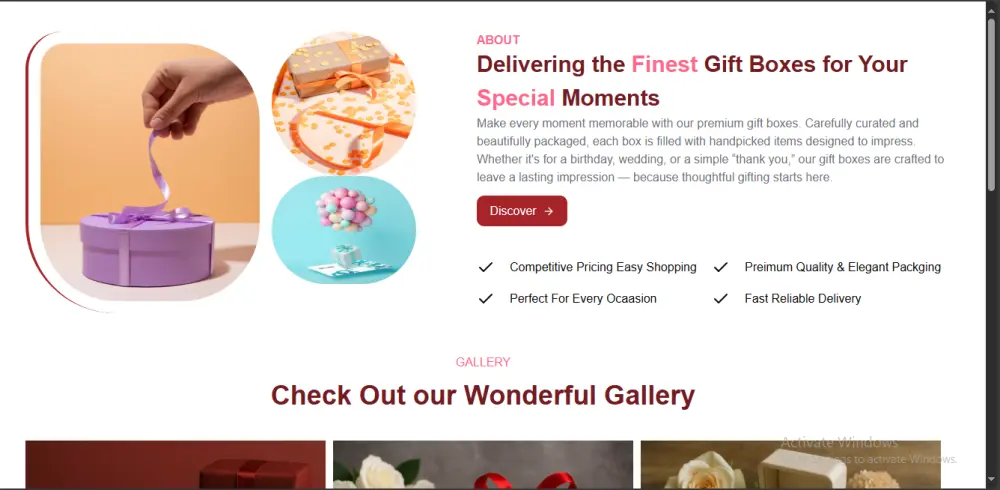Image resolution: width=1000 pixels, height=490 pixels.
Task: Click the vertical page scrollbar thumb
Action: (x=991, y=104)
